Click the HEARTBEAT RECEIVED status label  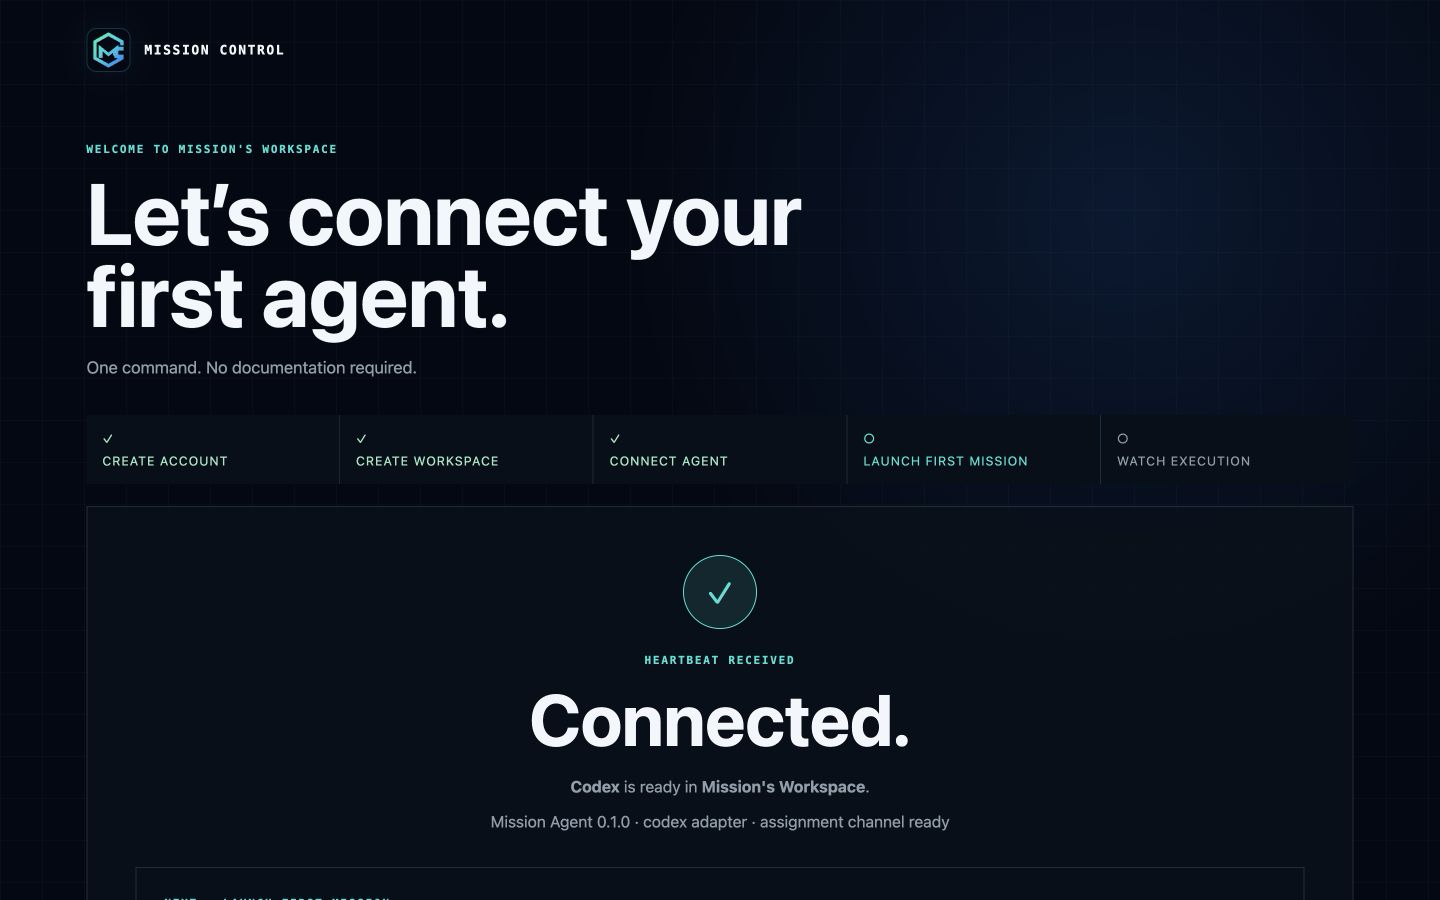coord(720,660)
